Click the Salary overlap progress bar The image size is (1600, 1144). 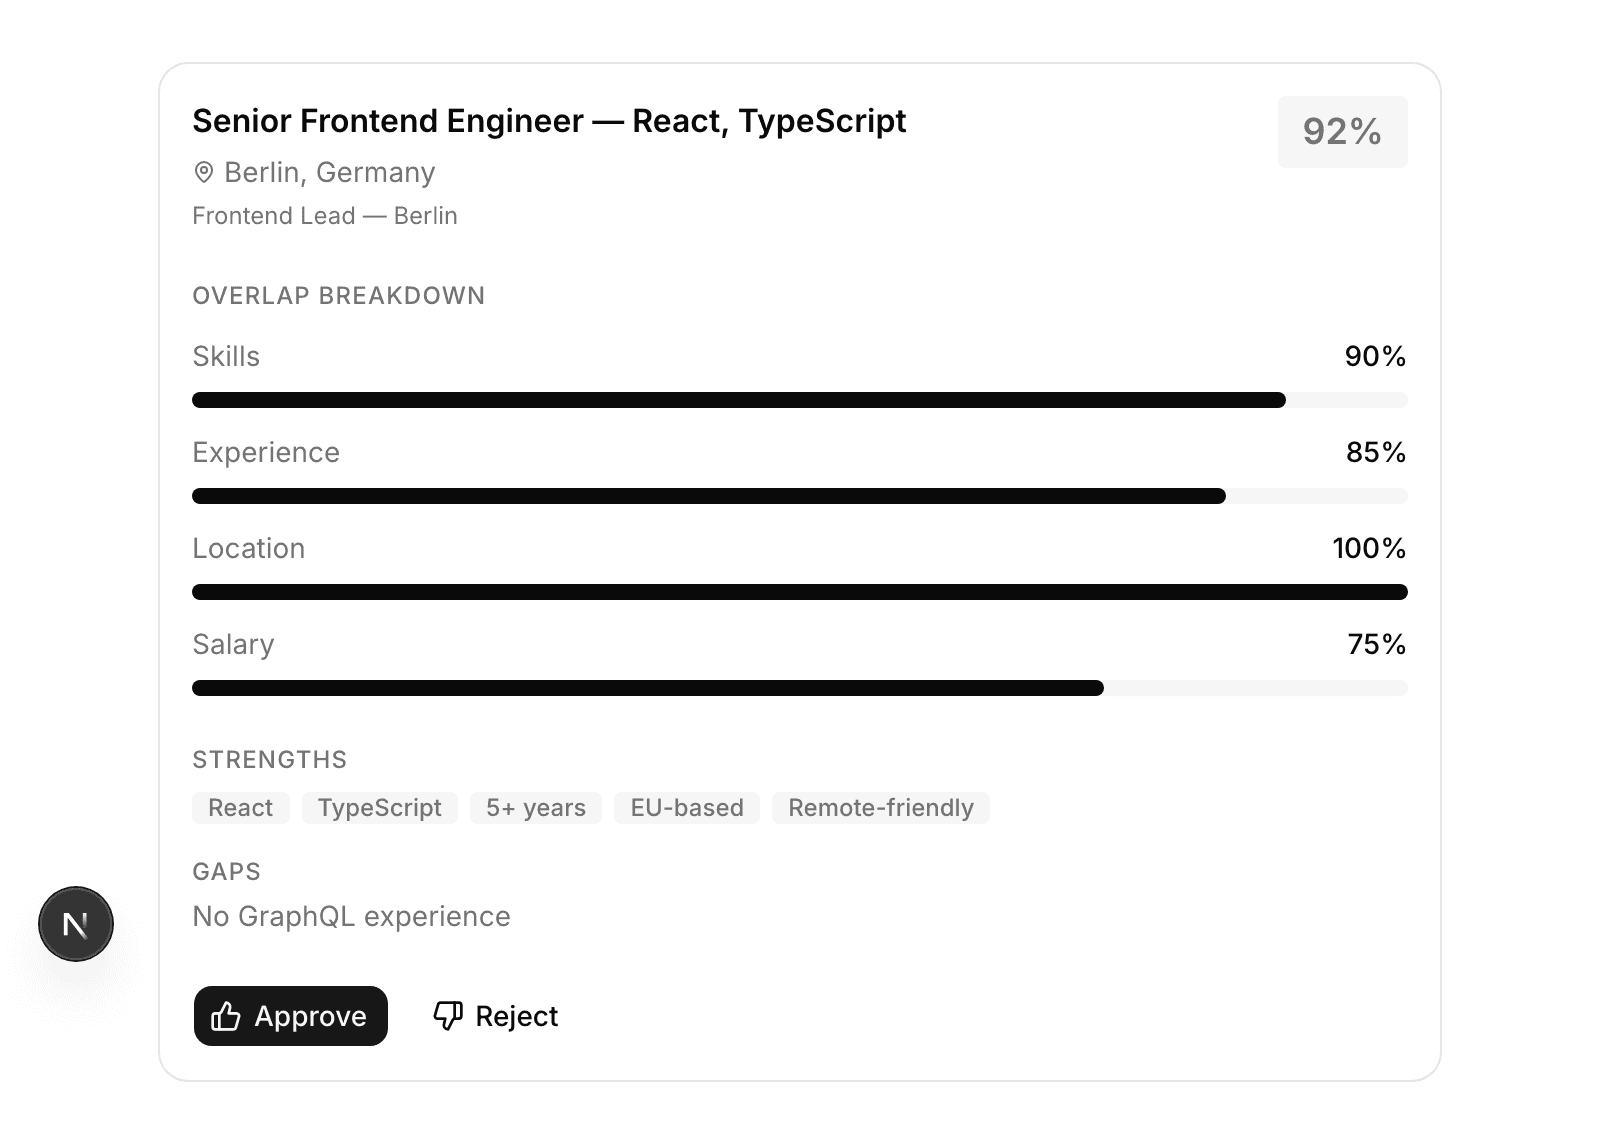click(799, 688)
